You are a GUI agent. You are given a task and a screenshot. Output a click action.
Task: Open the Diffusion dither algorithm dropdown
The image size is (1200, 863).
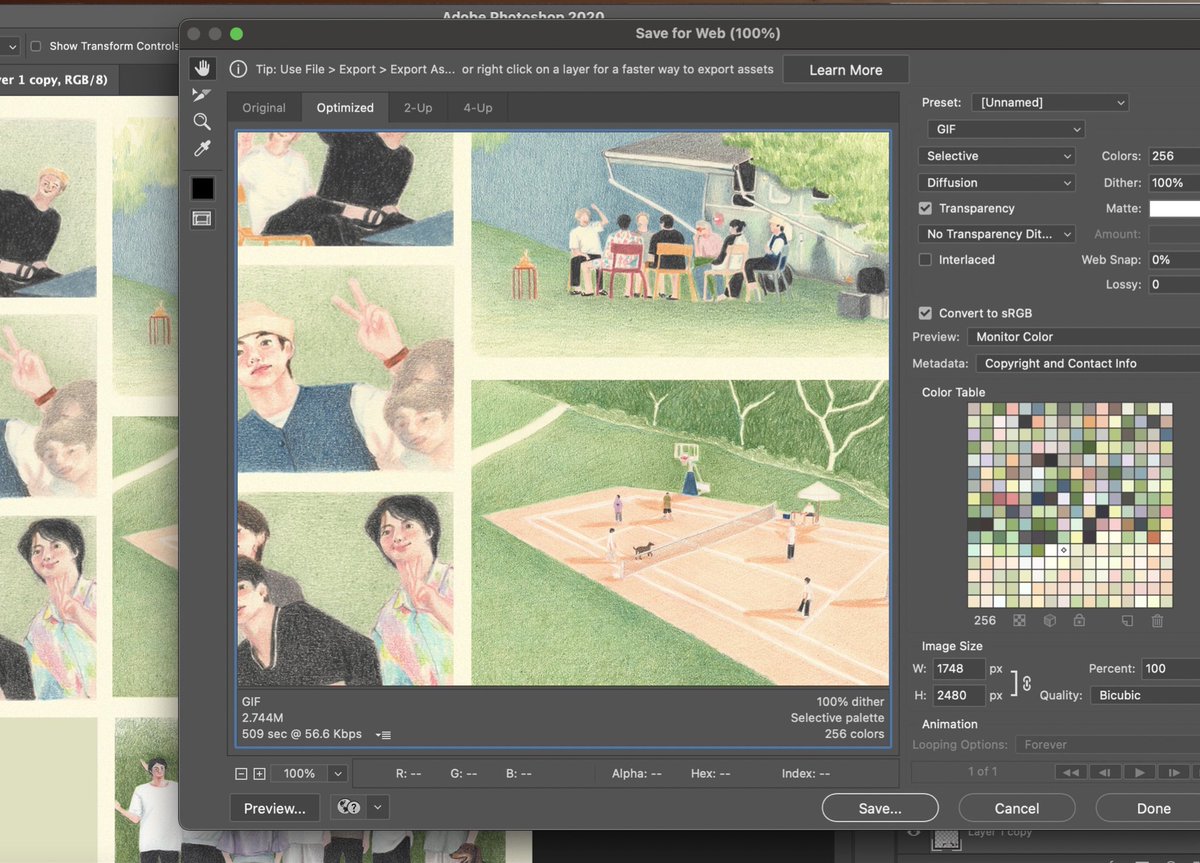pos(996,183)
